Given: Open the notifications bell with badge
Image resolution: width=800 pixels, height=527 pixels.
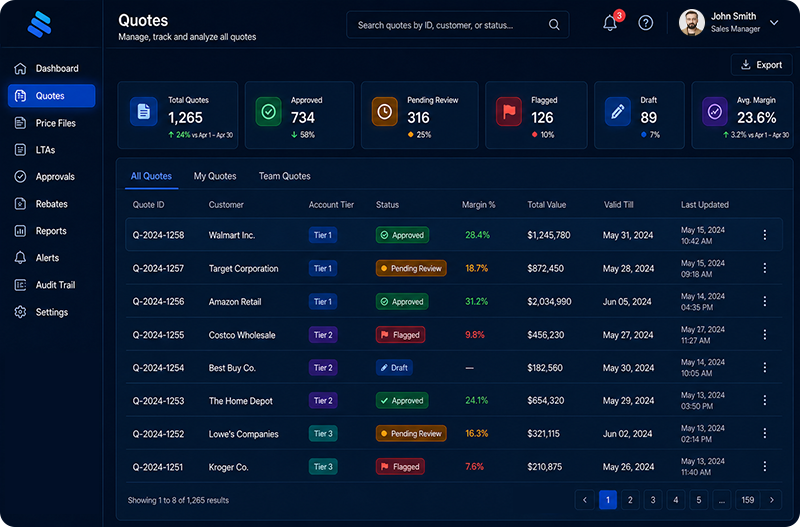Looking at the screenshot, I should 611,22.
